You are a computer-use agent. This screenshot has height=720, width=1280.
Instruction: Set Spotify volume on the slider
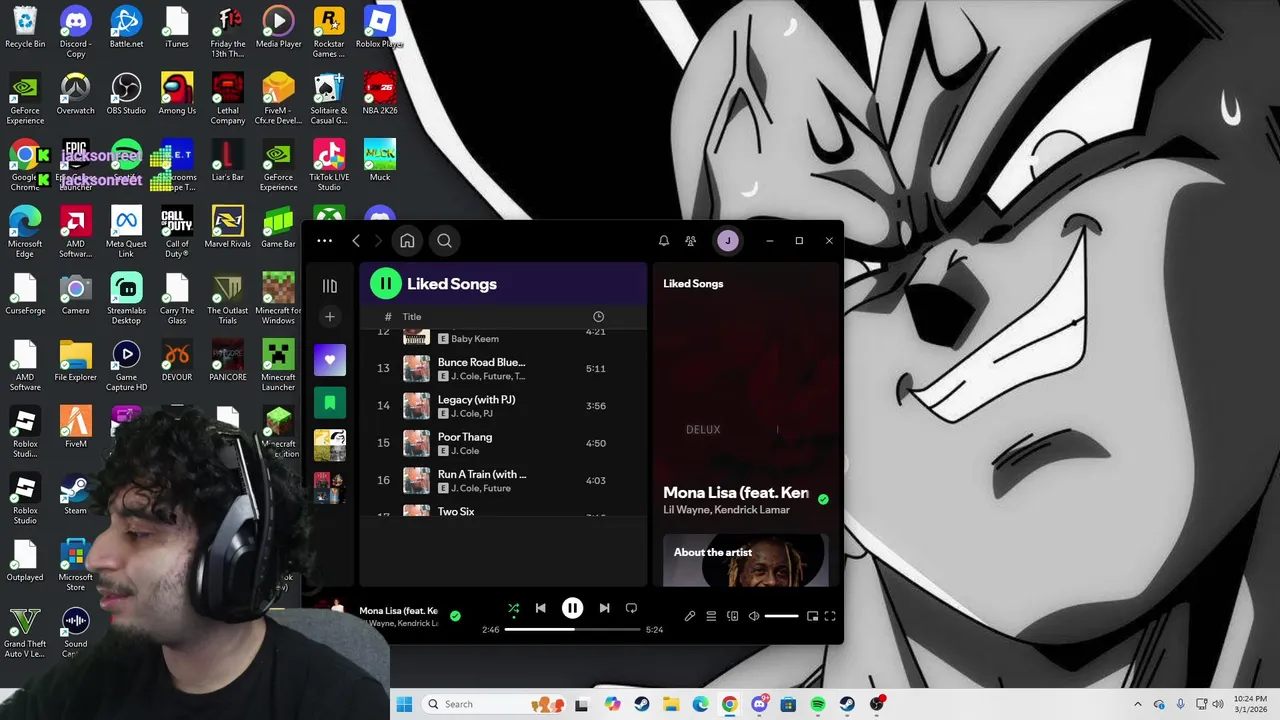[x=781, y=616]
